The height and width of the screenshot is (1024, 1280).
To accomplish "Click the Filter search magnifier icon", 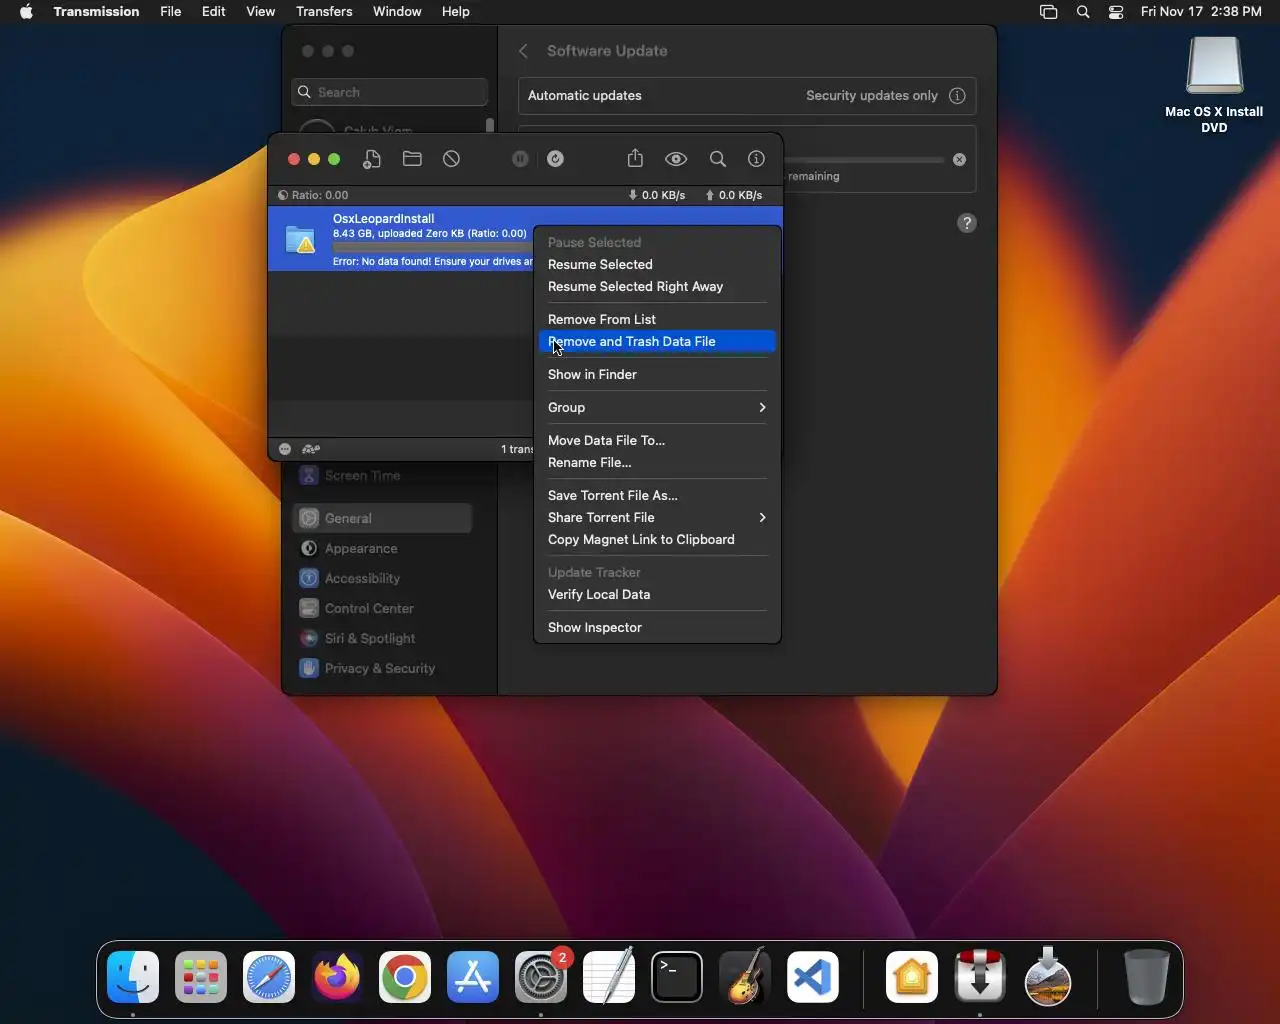I will 718,159.
